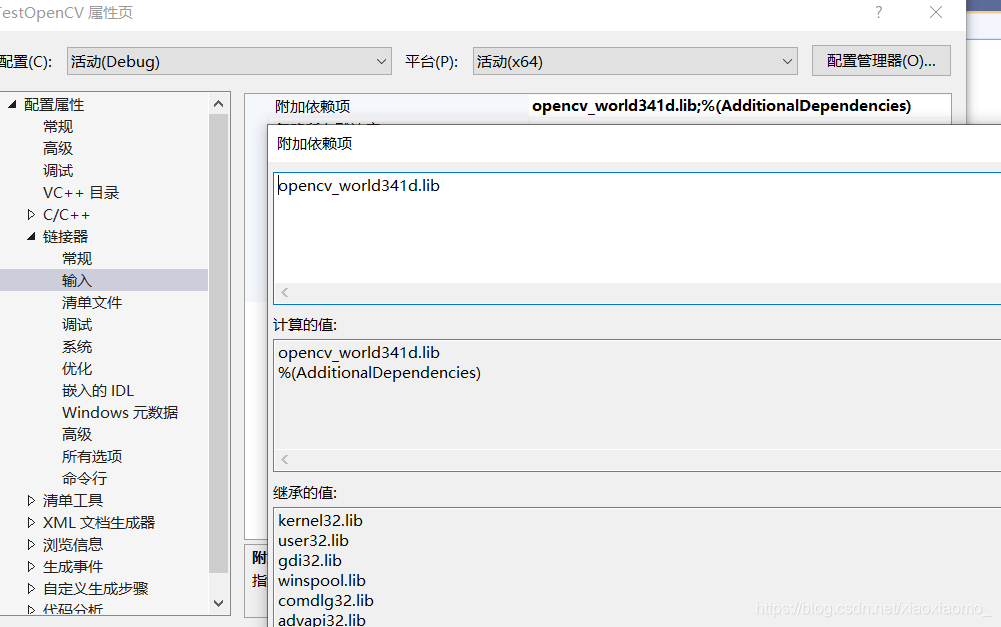Select 所有选项 item

point(92,457)
